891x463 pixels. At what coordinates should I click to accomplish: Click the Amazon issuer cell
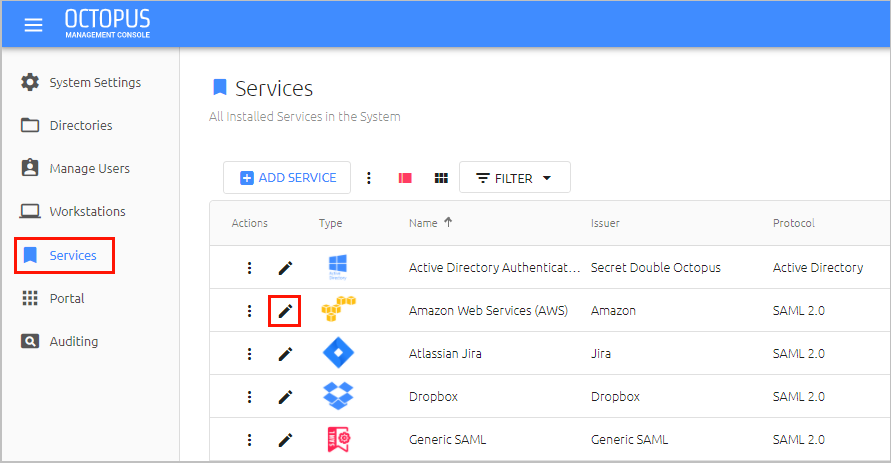coord(613,311)
